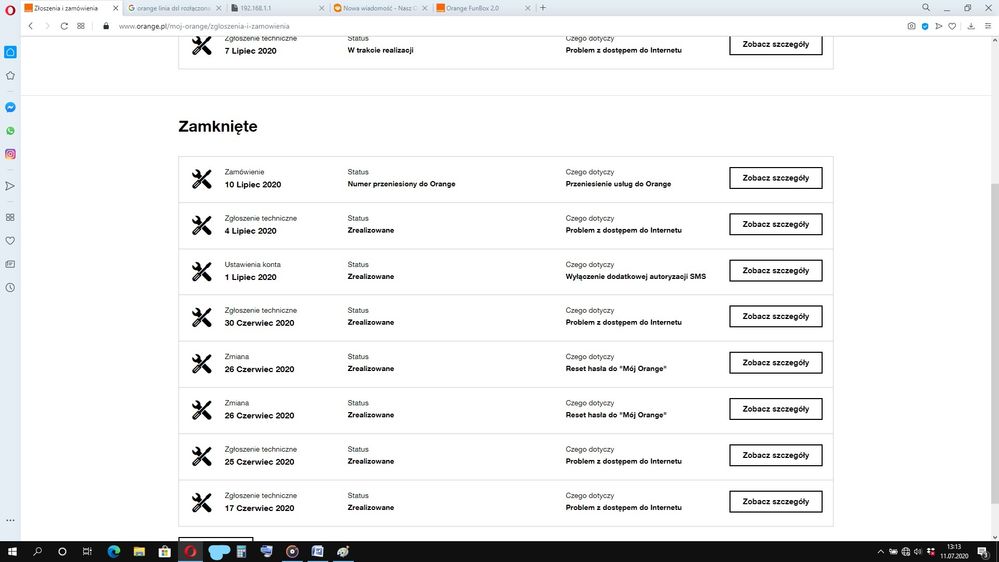Open WhatsApp in the Opera sidebar

(x=10, y=131)
